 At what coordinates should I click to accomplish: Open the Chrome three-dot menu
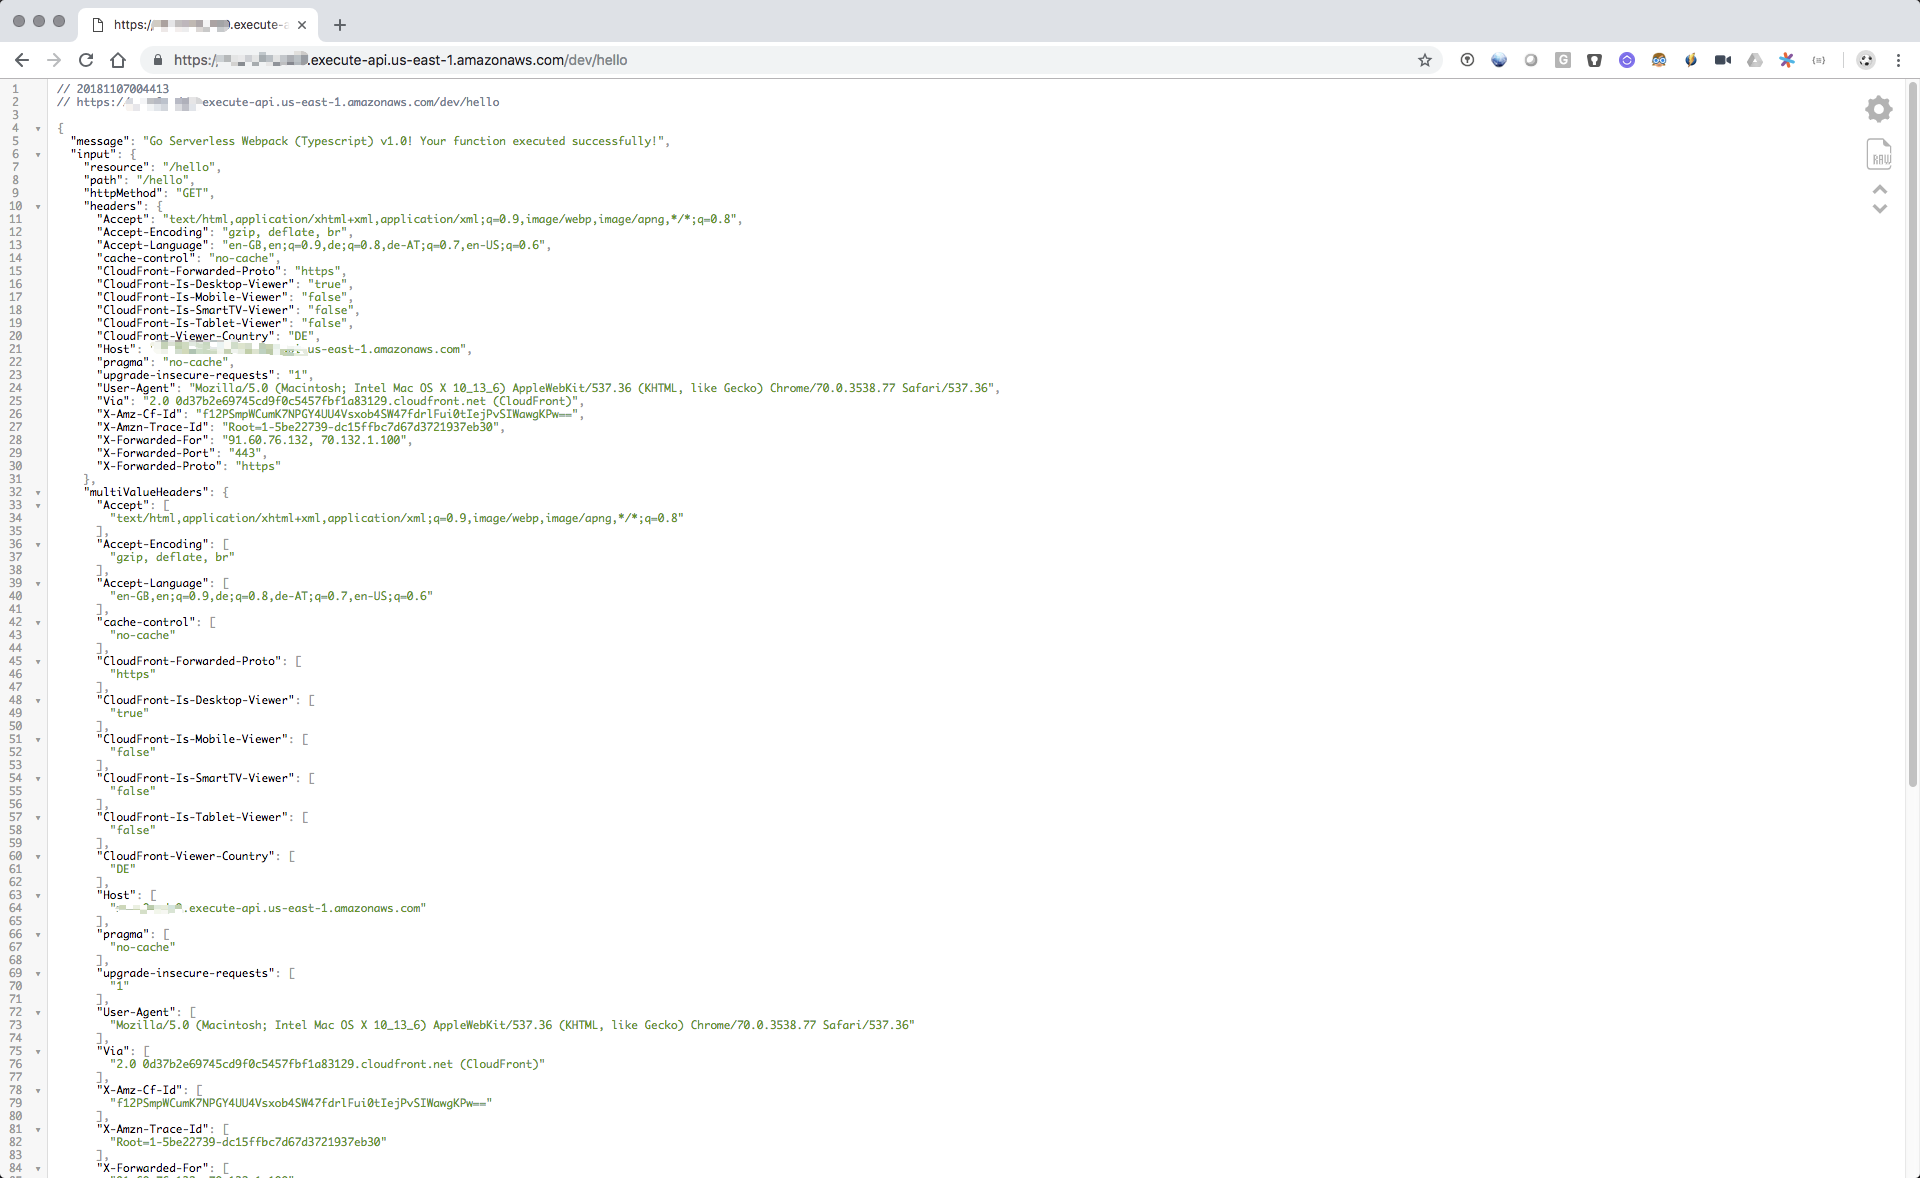pos(1898,60)
